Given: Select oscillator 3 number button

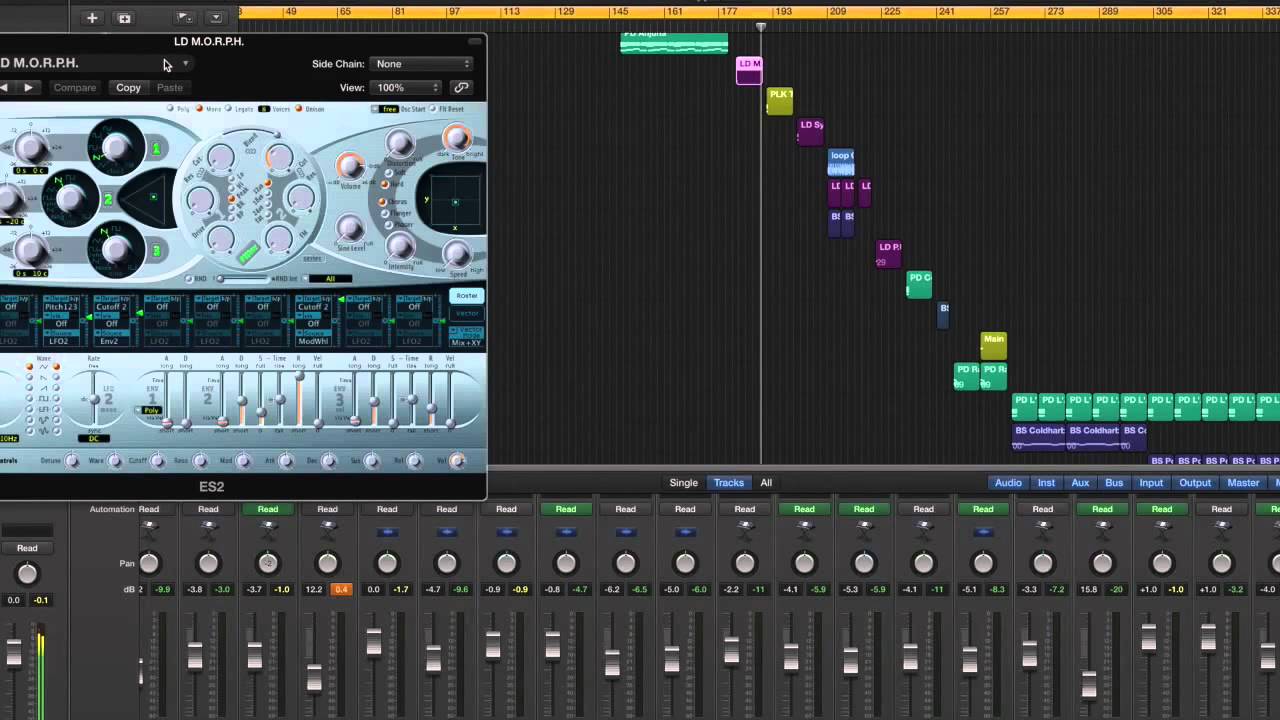Looking at the screenshot, I should tap(156, 250).
